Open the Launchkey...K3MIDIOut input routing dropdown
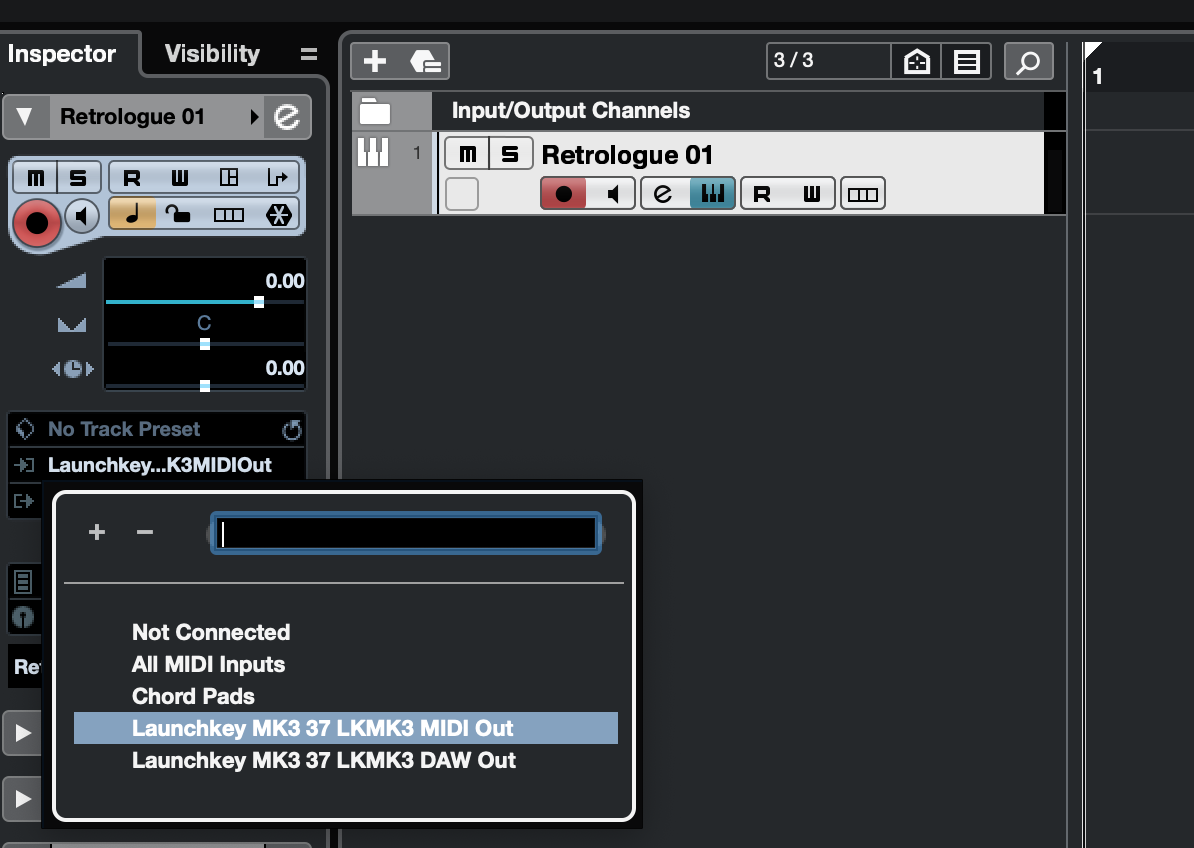This screenshot has height=848, width=1194. click(x=159, y=465)
